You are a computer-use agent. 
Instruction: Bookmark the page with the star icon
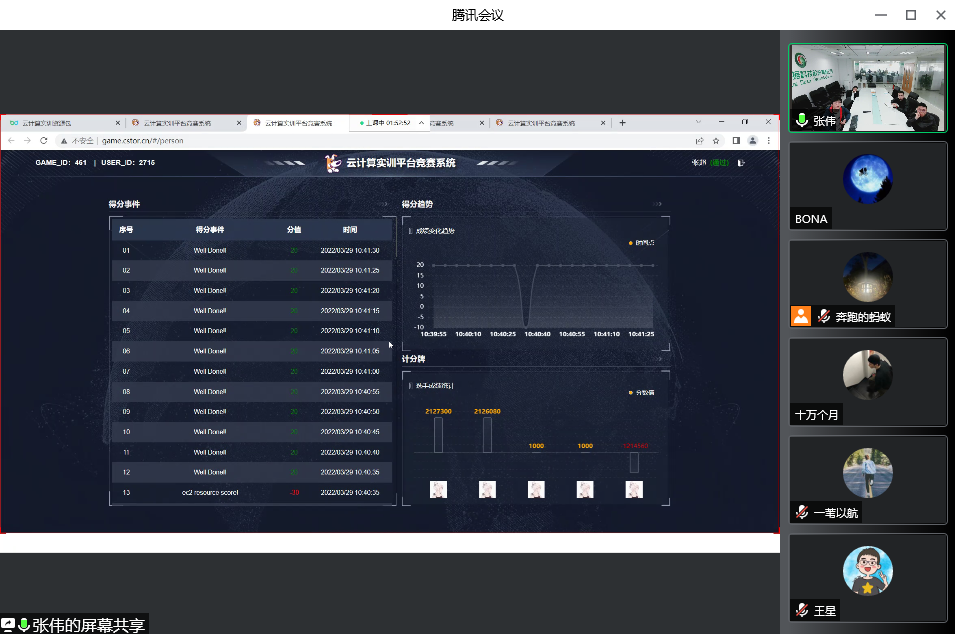[716, 141]
